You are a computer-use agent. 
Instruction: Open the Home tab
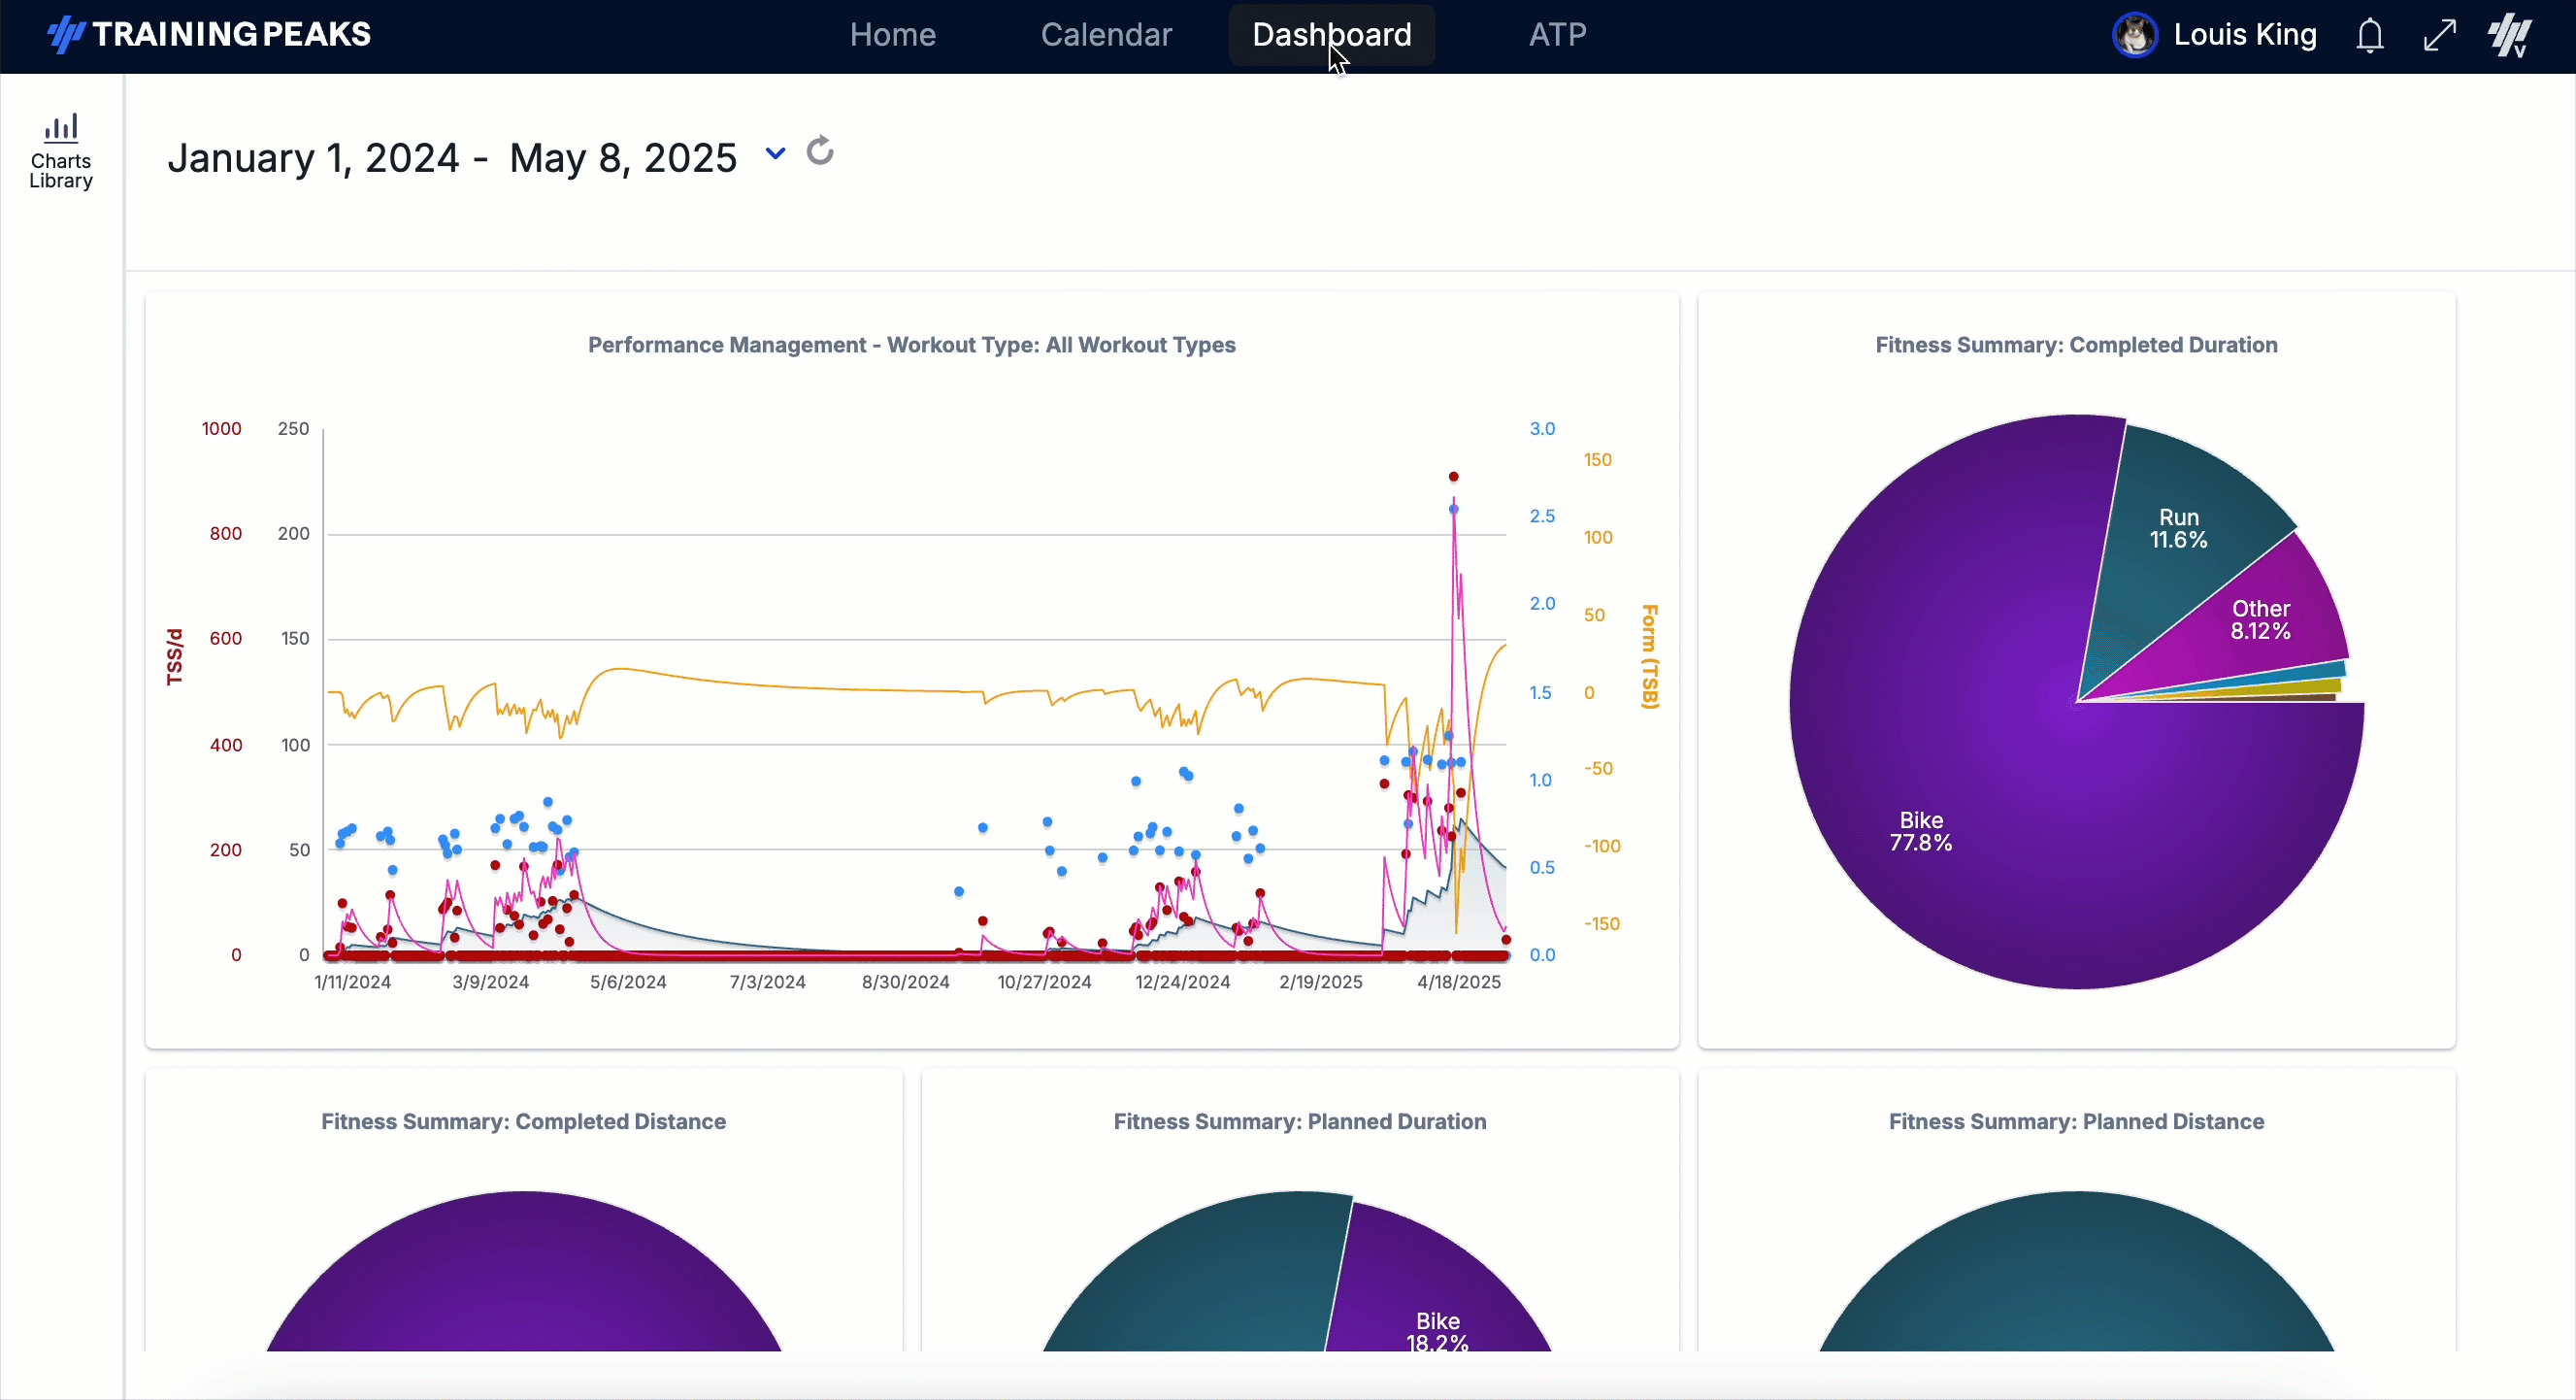point(892,35)
